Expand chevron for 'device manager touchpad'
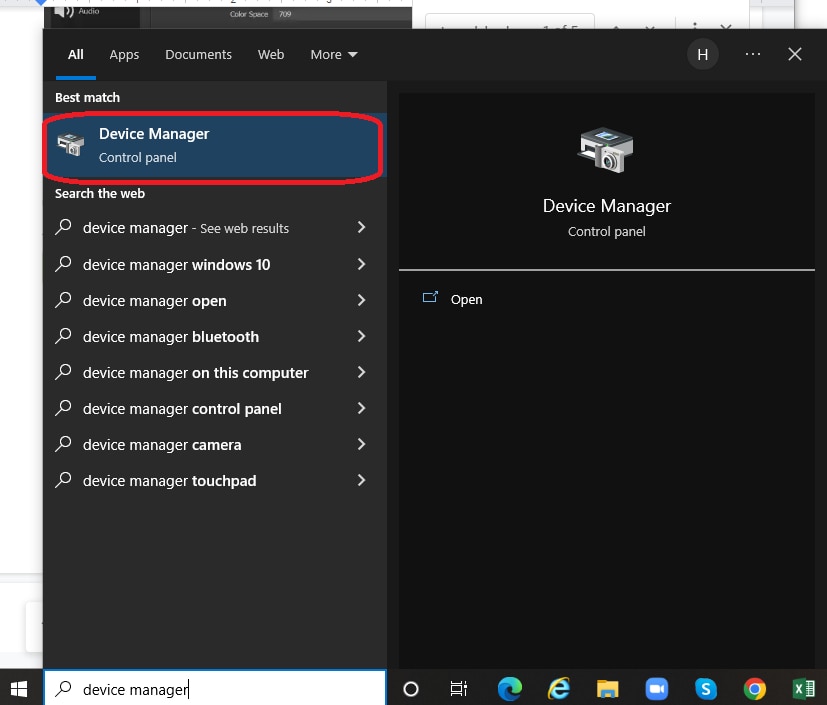Viewport: 827px width, 705px height. pos(361,480)
